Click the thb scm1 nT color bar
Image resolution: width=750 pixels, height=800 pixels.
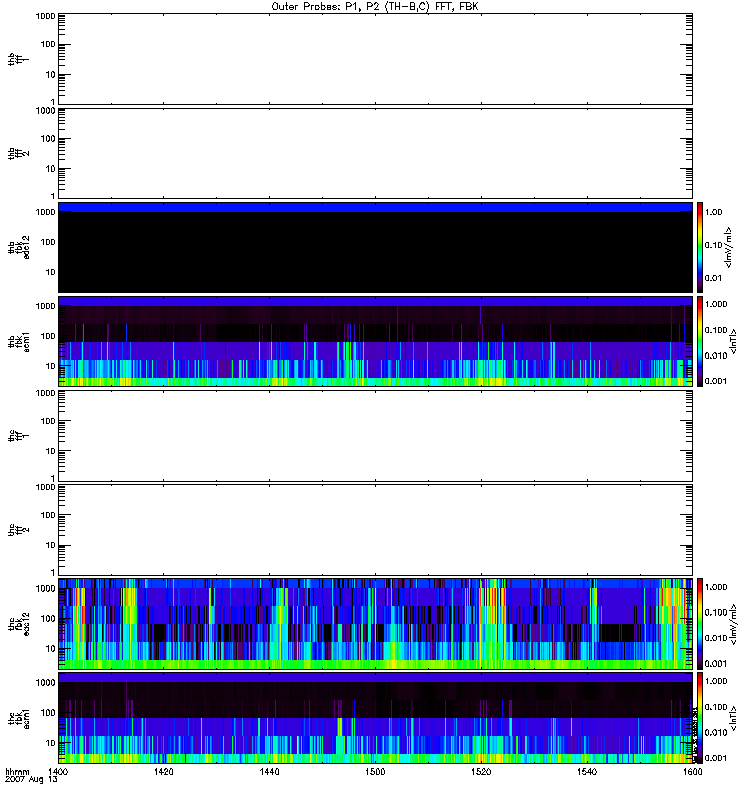(x=701, y=341)
